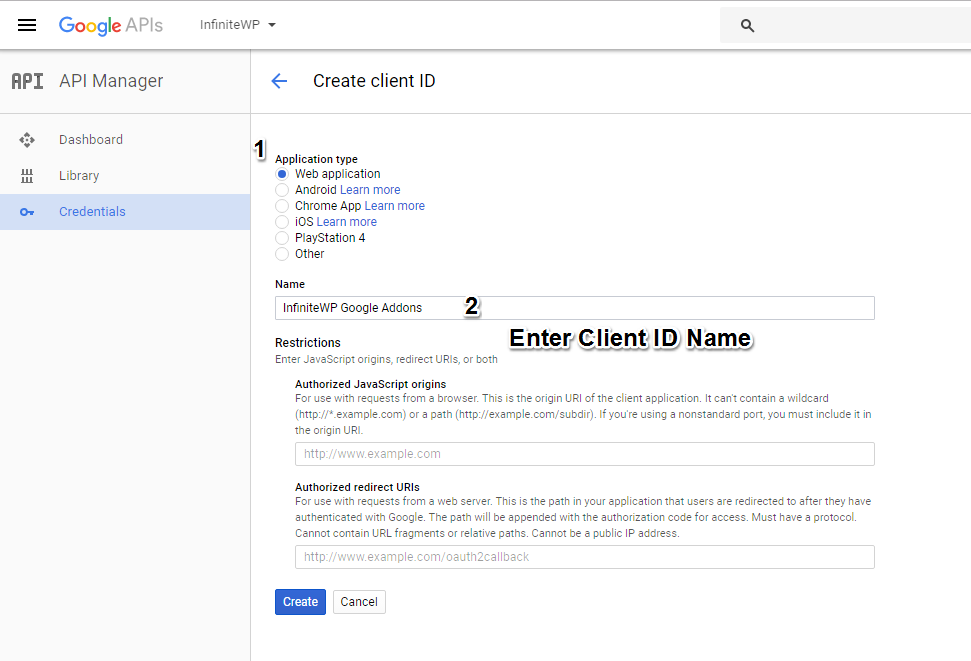Select the Chrome App application type
971x661 pixels.
coord(282,206)
